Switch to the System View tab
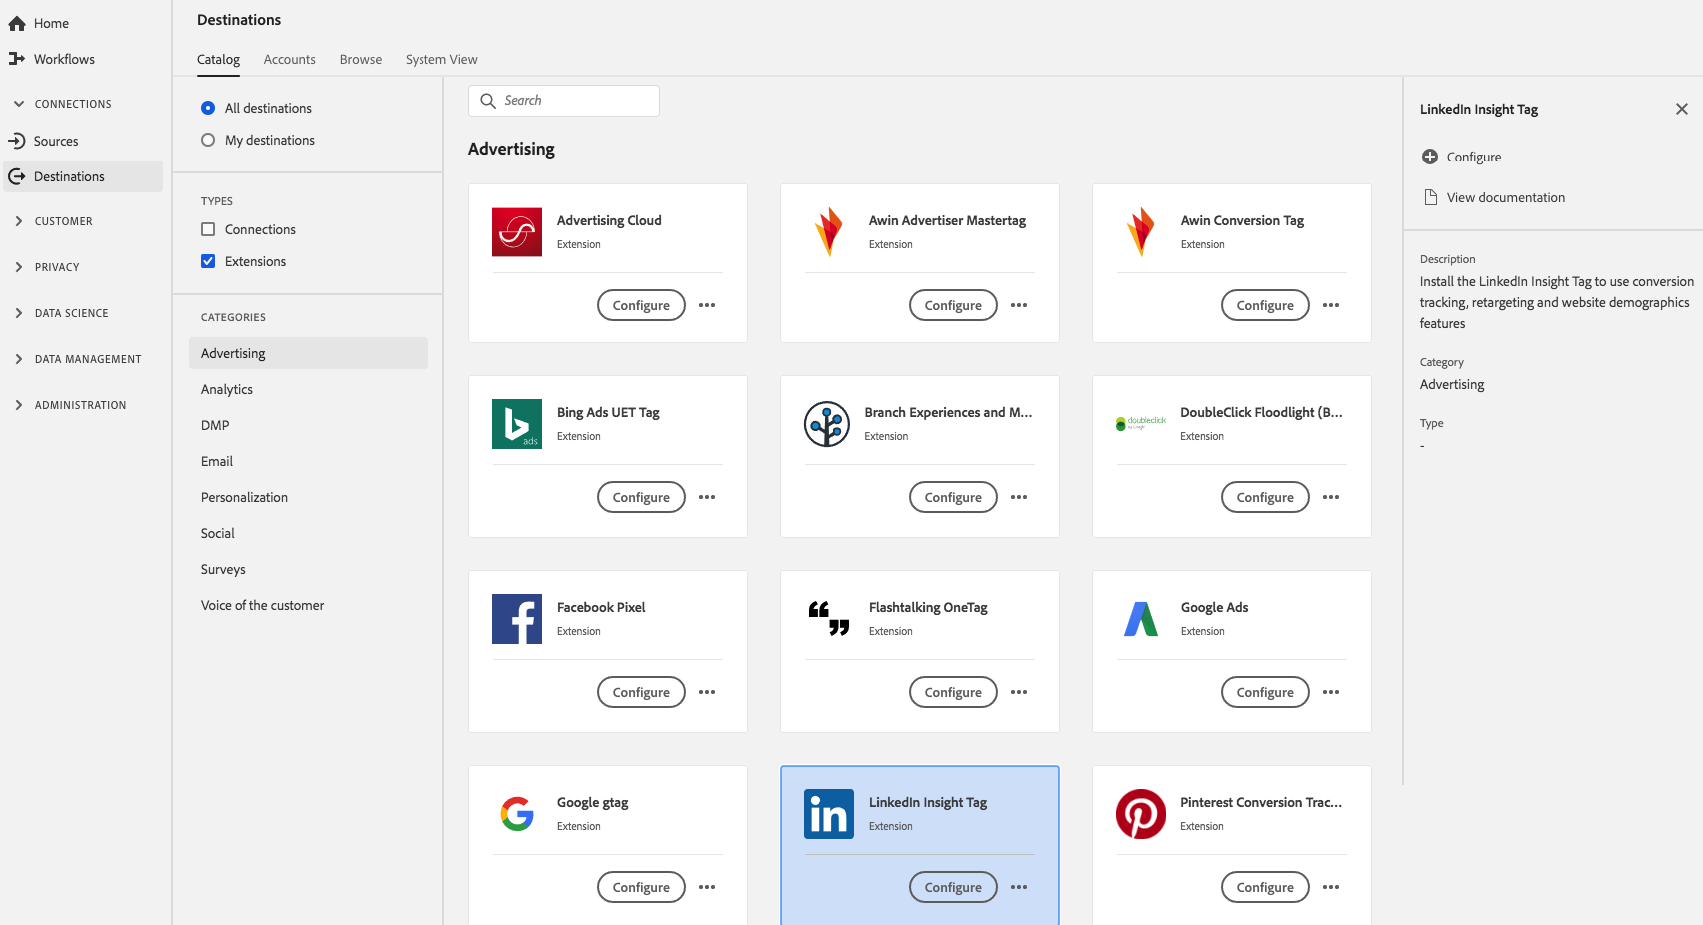Viewport: 1703px width, 925px height. pos(441,59)
